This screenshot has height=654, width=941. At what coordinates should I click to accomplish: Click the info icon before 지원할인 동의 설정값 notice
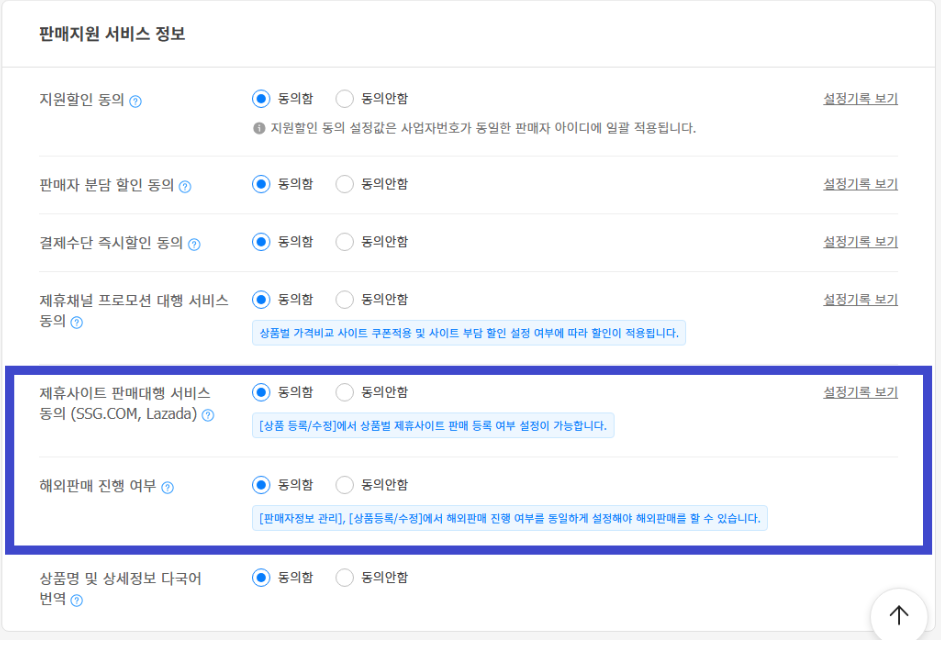(x=259, y=128)
